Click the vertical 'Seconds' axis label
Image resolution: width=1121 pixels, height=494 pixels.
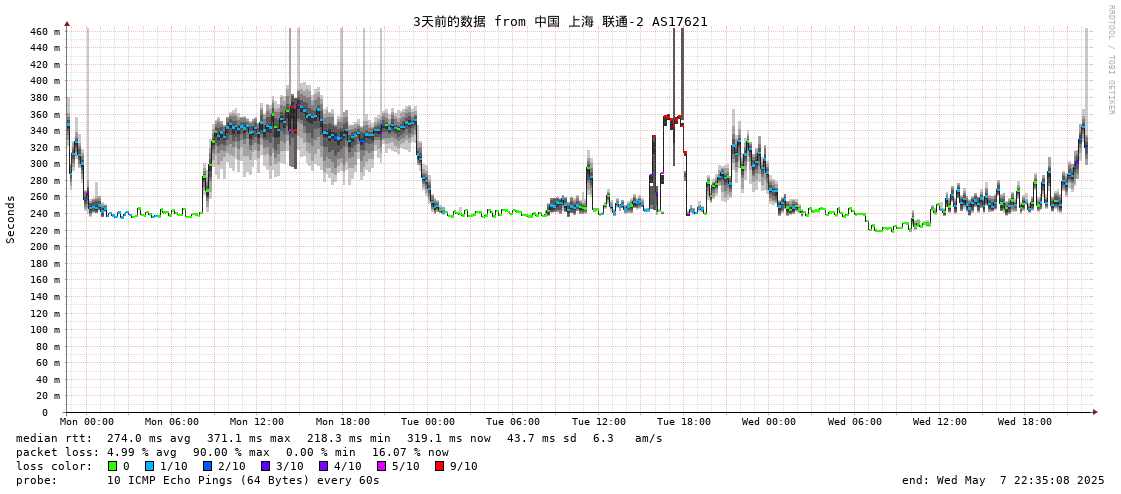click(x=11, y=219)
